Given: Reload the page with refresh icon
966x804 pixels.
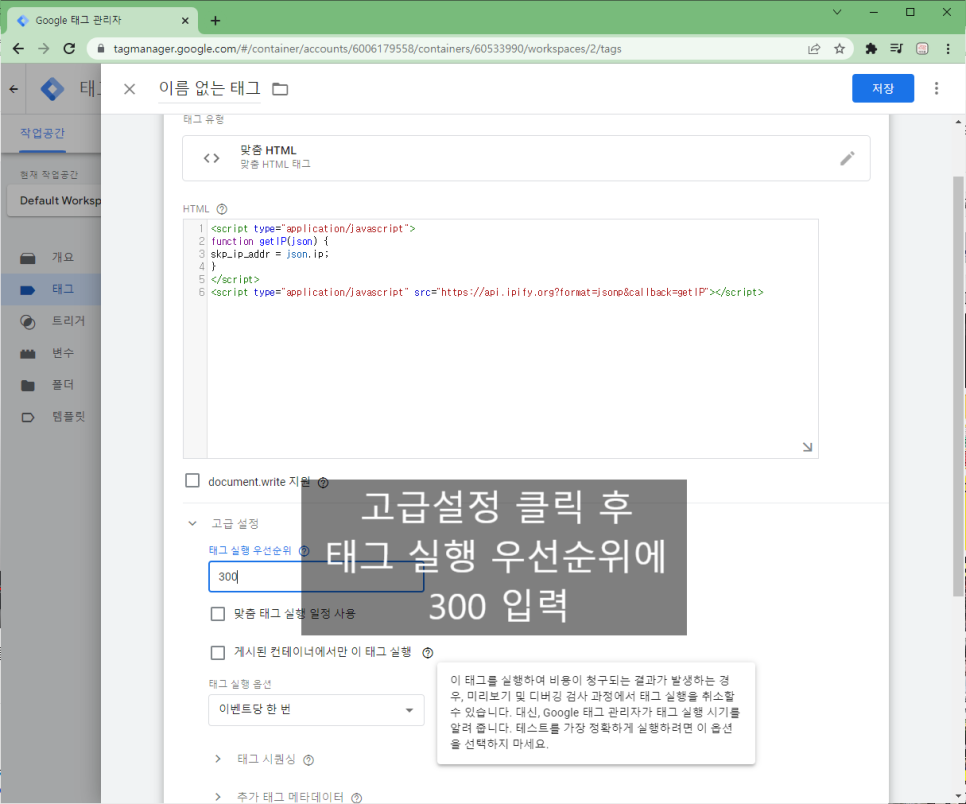Looking at the screenshot, I should [x=69, y=49].
